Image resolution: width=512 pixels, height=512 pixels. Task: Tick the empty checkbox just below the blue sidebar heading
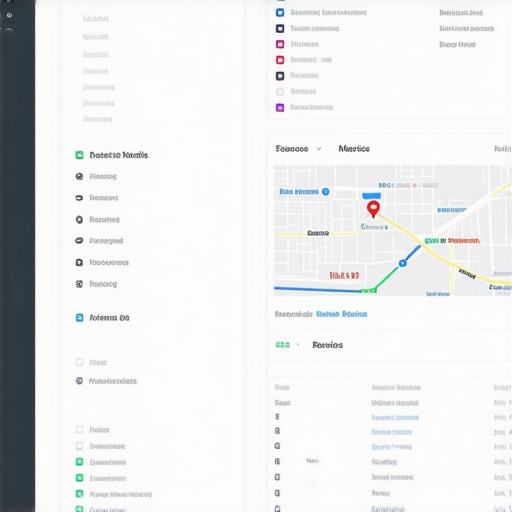pos(79,362)
